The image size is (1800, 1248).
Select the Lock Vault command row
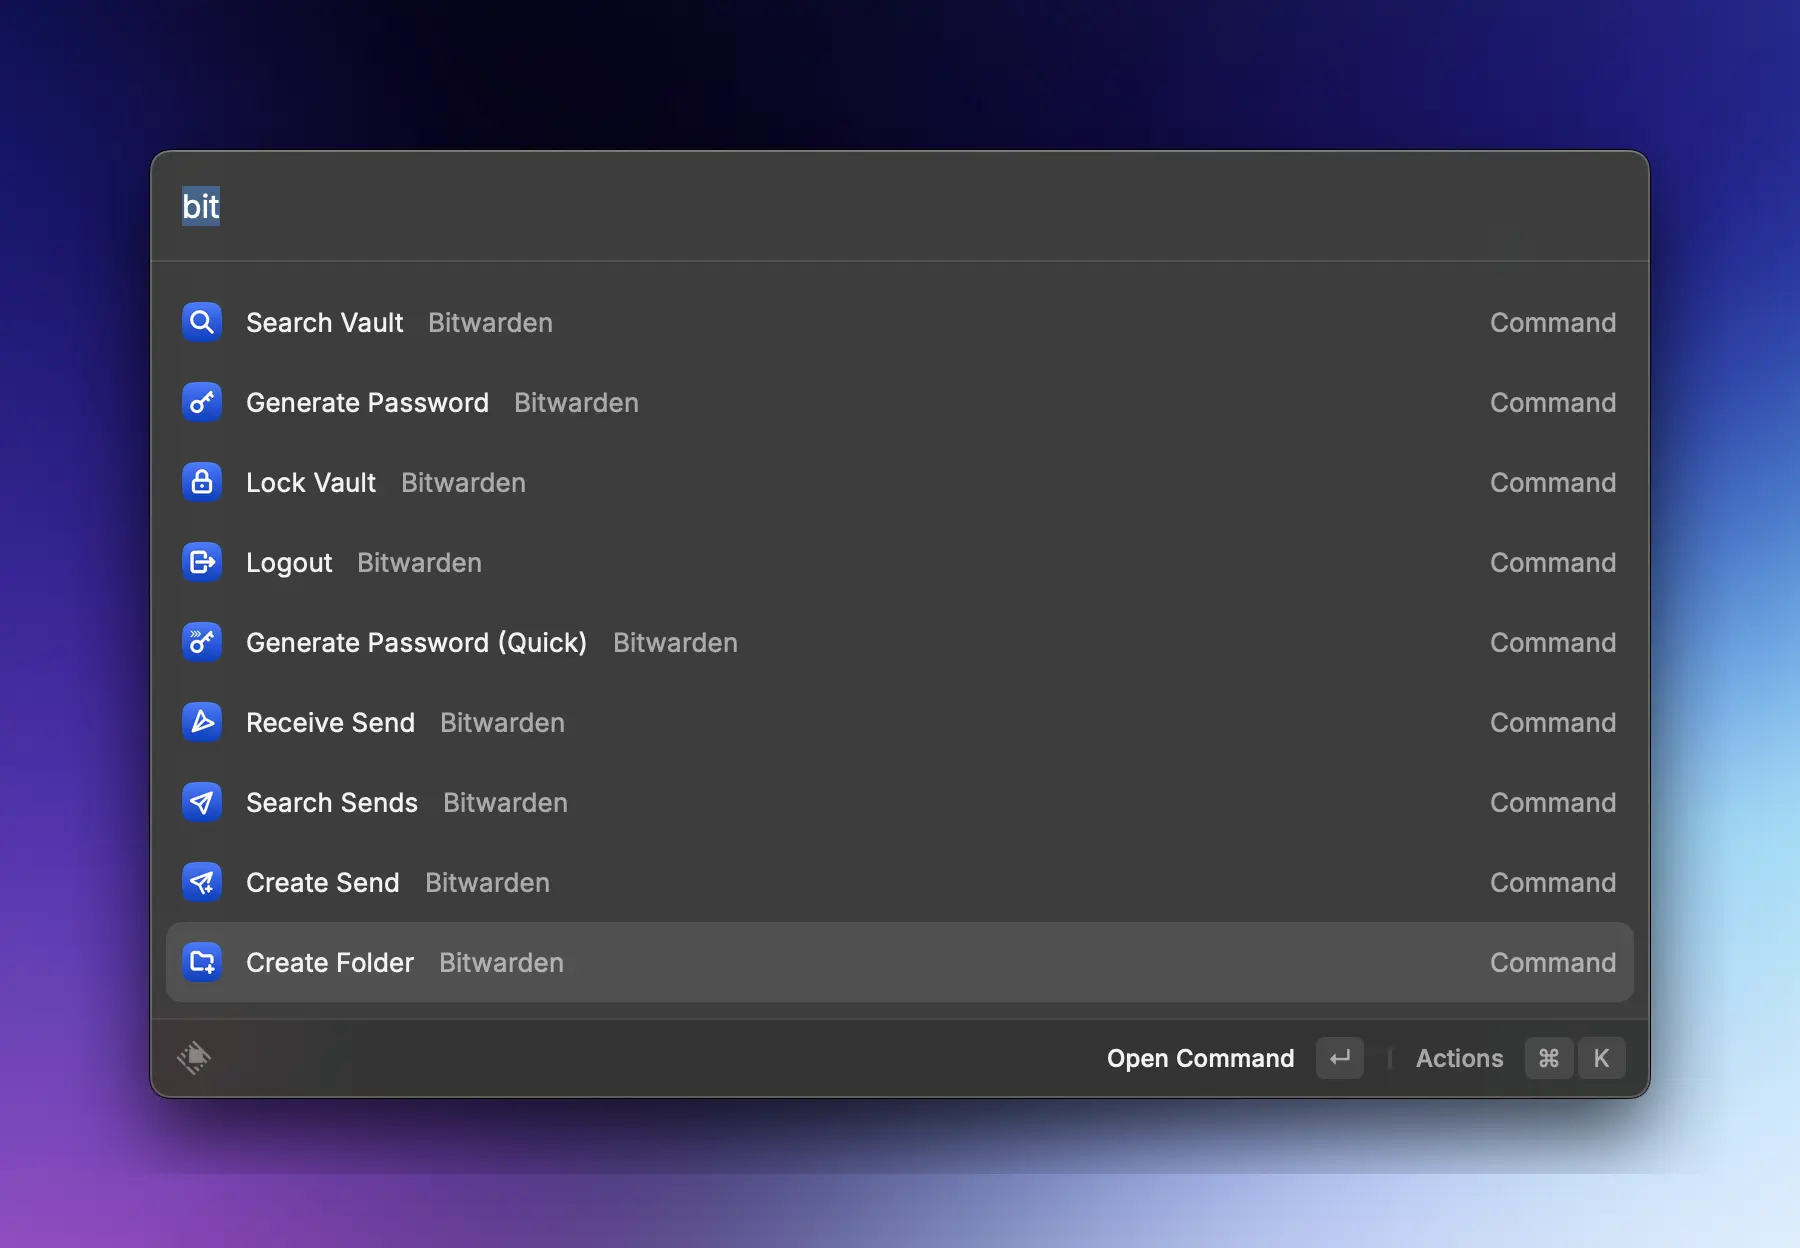(x=700, y=482)
